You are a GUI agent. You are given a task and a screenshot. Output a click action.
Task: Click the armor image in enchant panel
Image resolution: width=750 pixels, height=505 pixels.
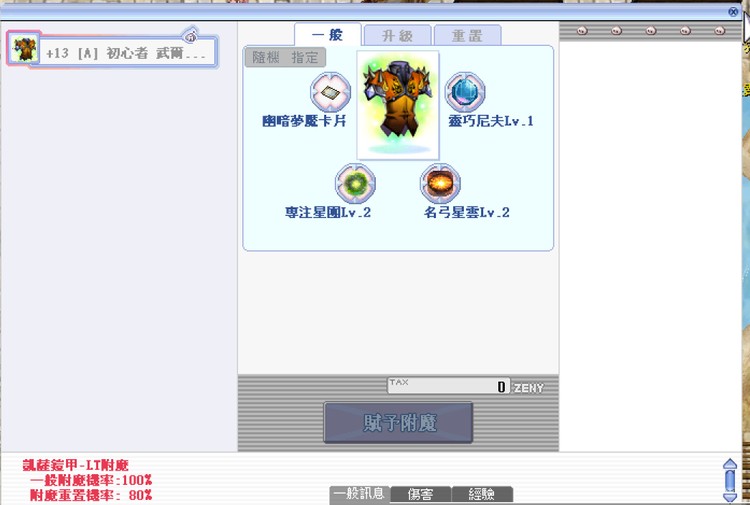(x=398, y=105)
